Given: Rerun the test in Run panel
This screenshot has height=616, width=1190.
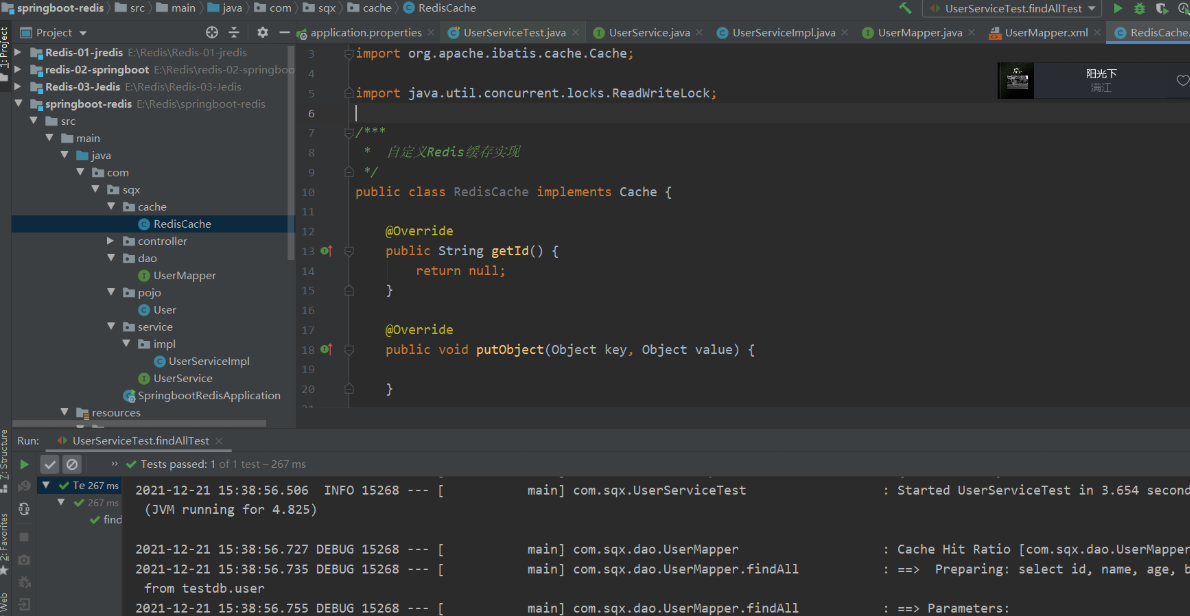Looking at the screenshot, I should 24,464.
